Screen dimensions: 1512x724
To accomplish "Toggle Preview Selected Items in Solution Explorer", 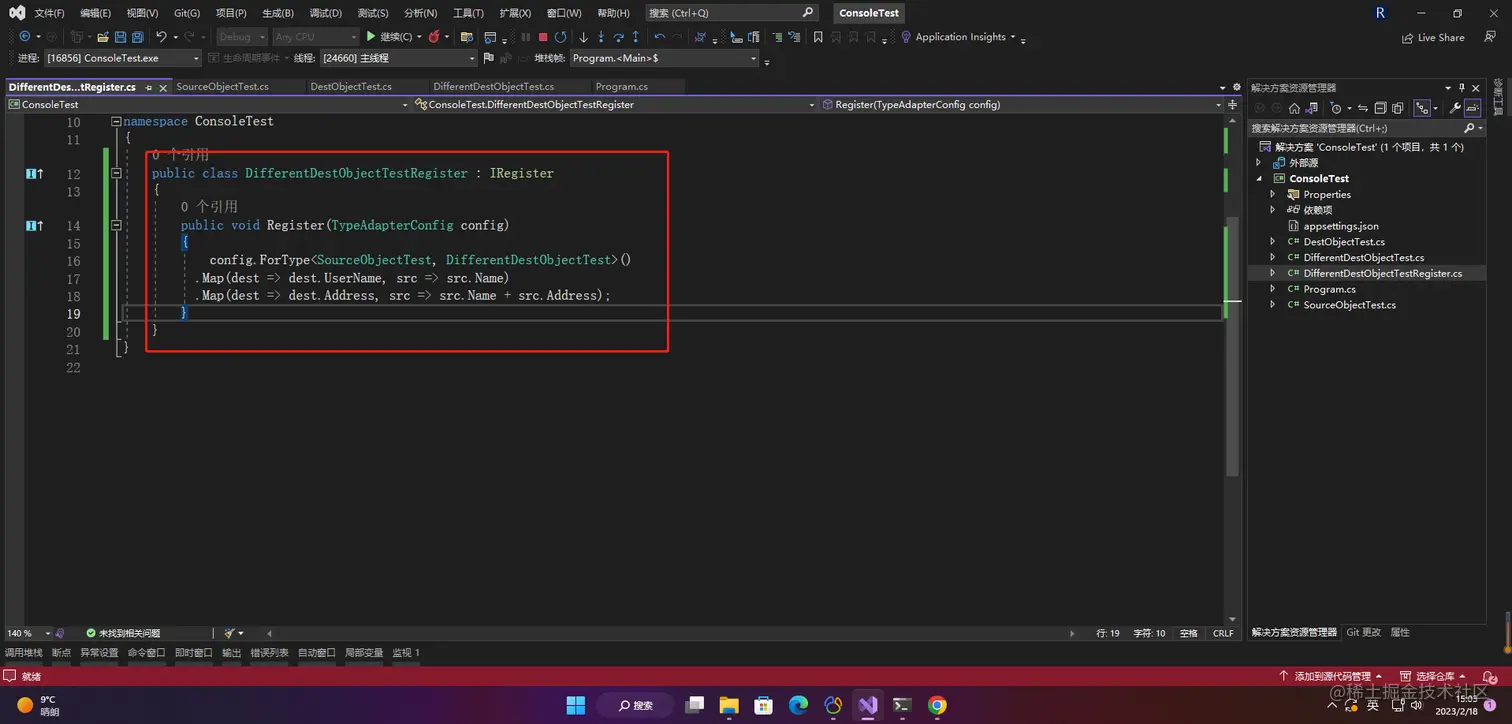I will pos(1473,108).
